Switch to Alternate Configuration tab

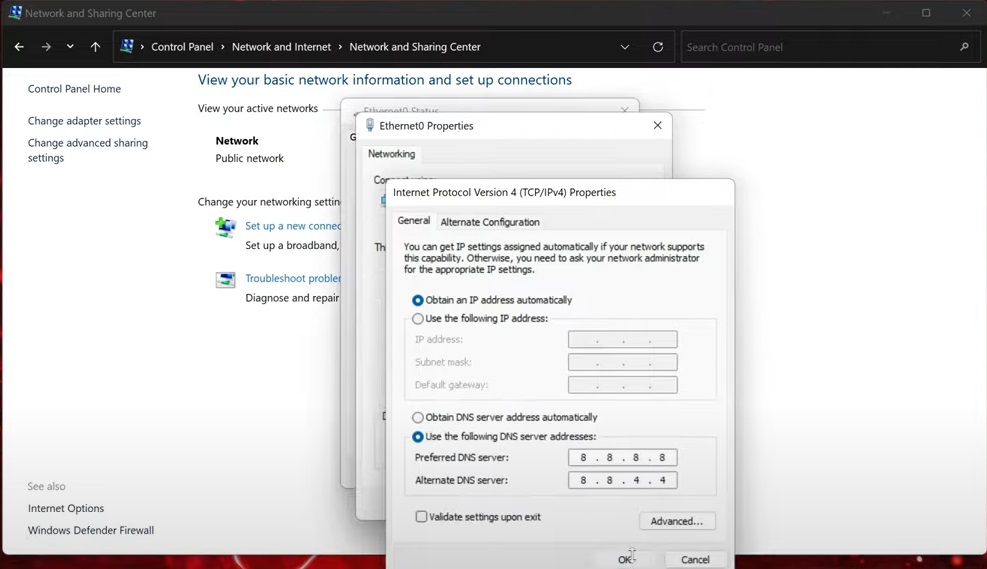[490, 222]
